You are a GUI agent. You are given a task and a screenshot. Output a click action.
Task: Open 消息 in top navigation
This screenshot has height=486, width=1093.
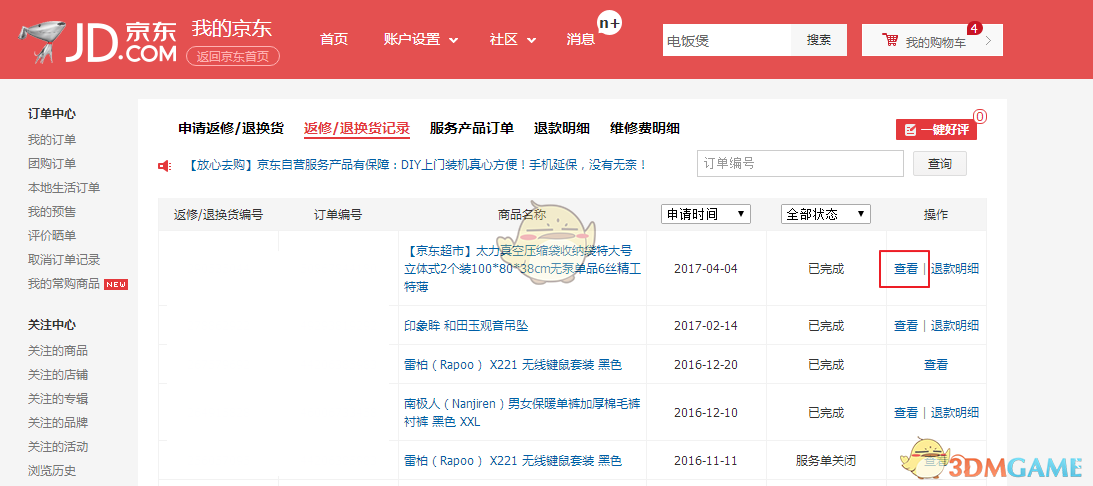[581, 40]
